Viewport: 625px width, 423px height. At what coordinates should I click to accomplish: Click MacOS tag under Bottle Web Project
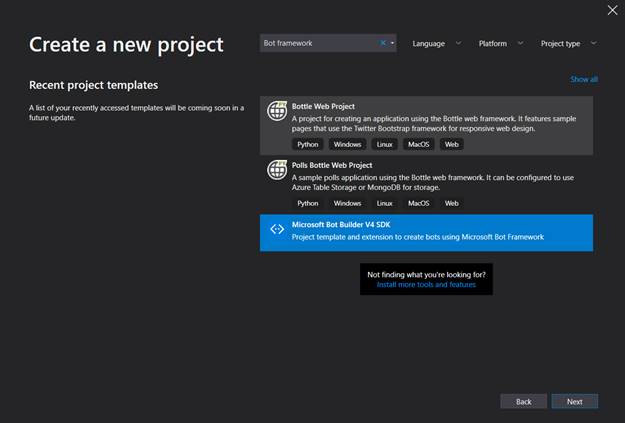[419, 144]
